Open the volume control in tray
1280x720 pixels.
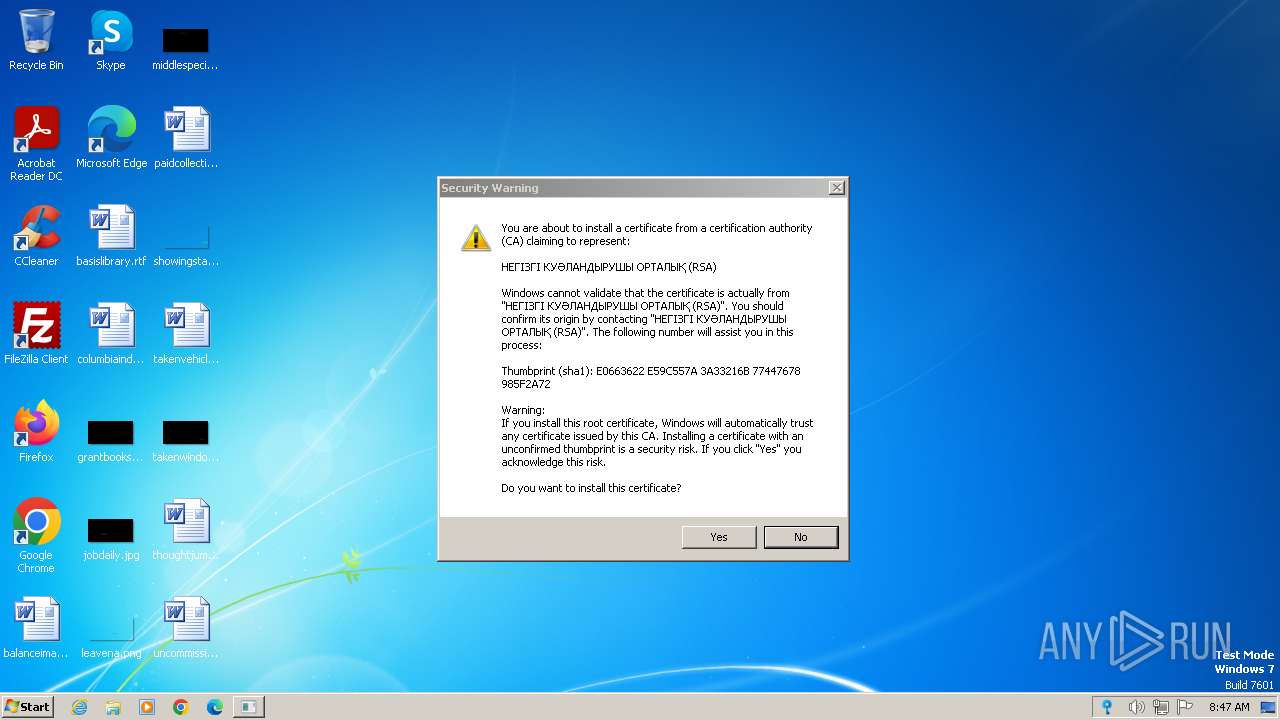click(1136, 707)
